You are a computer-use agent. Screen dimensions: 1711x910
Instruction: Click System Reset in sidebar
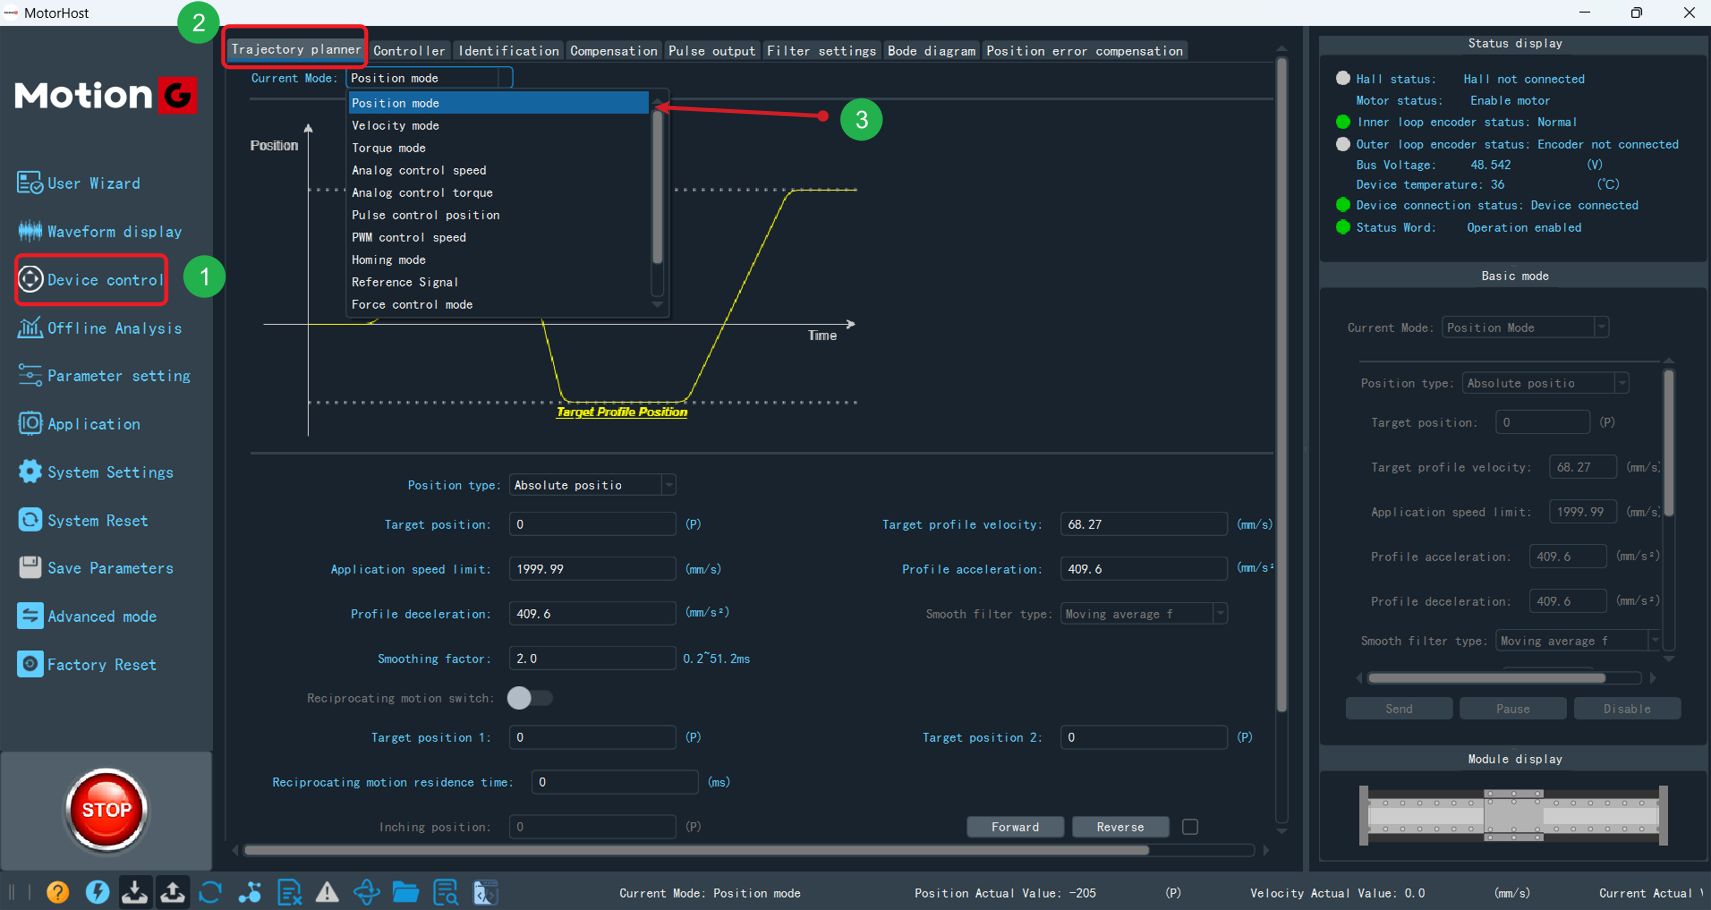tap(83, 520)
